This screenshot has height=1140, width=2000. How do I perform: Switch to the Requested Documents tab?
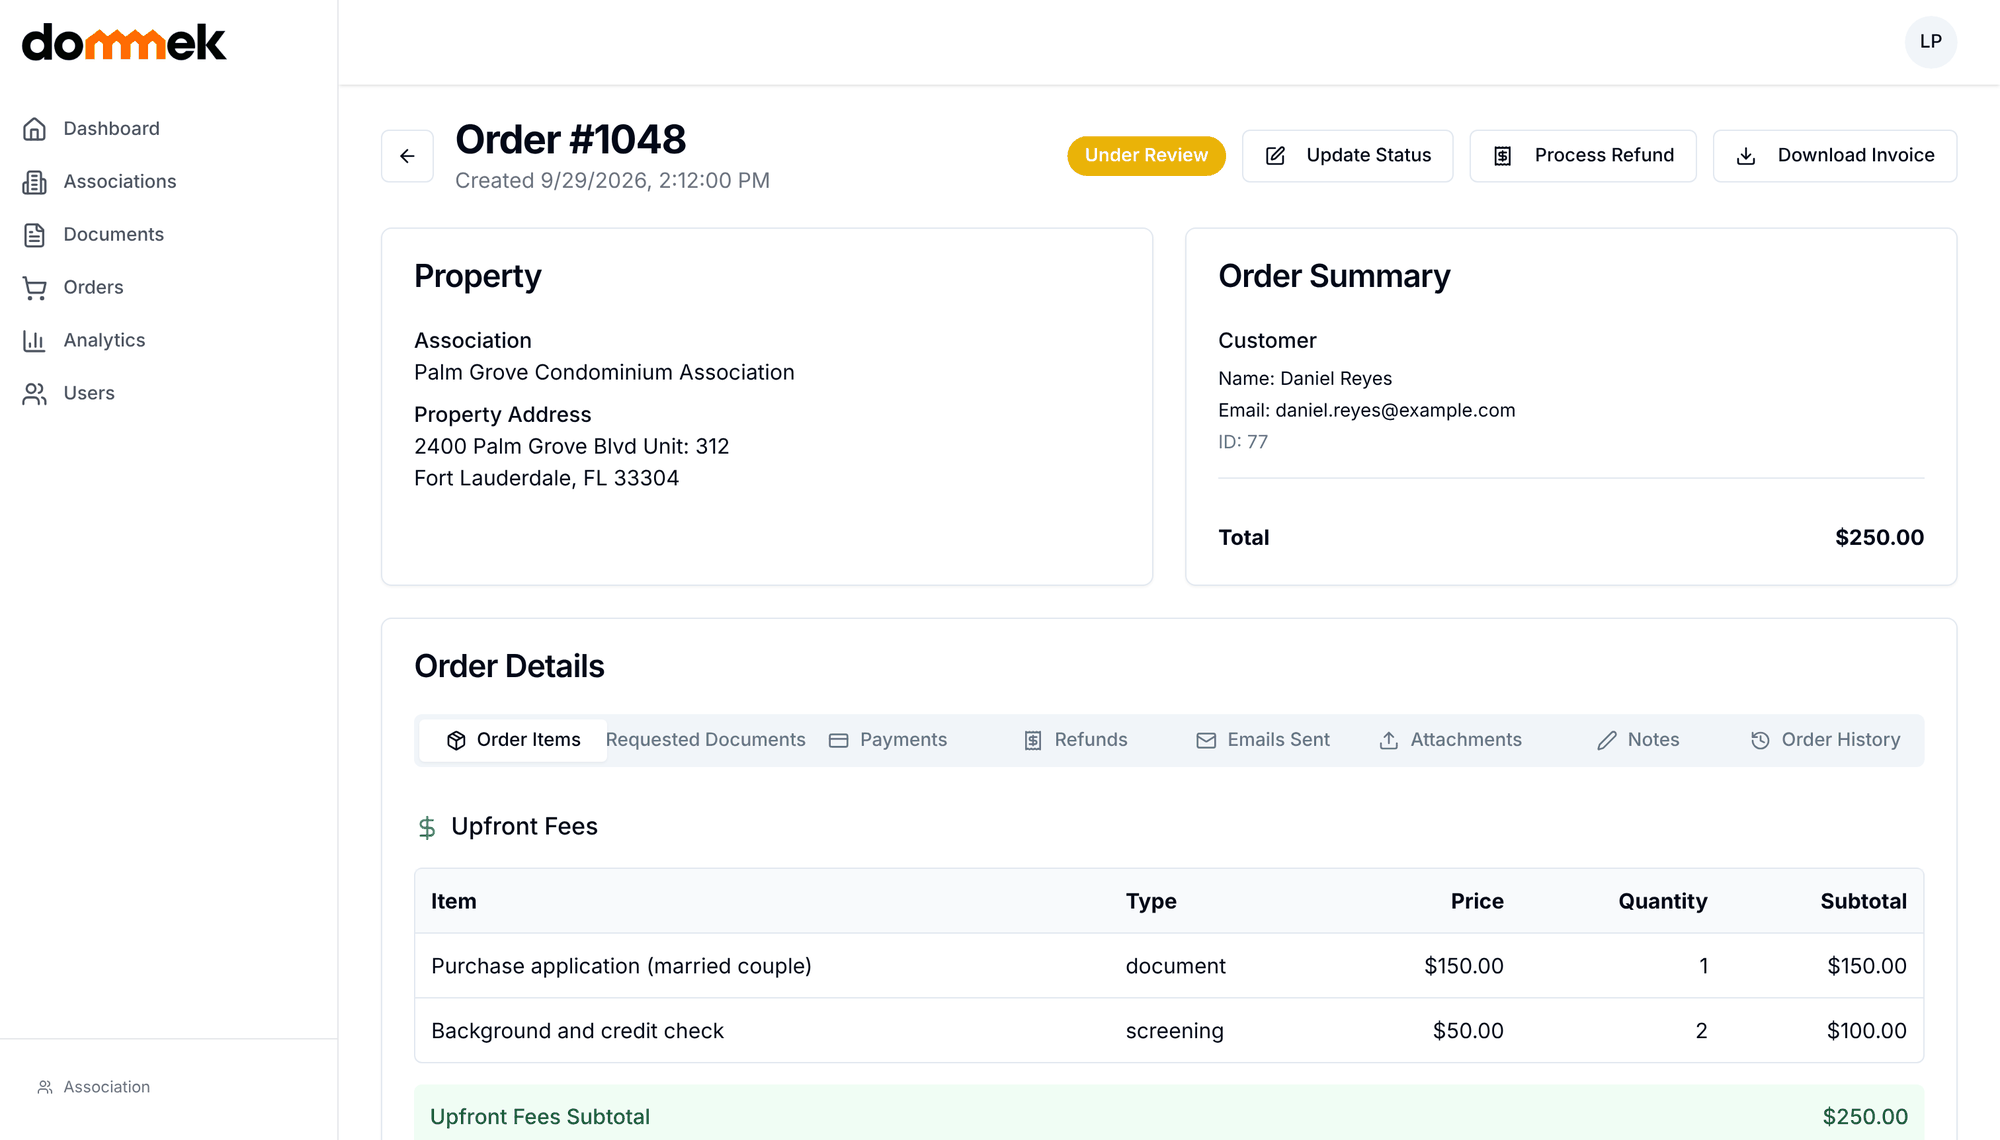(705, 740)
